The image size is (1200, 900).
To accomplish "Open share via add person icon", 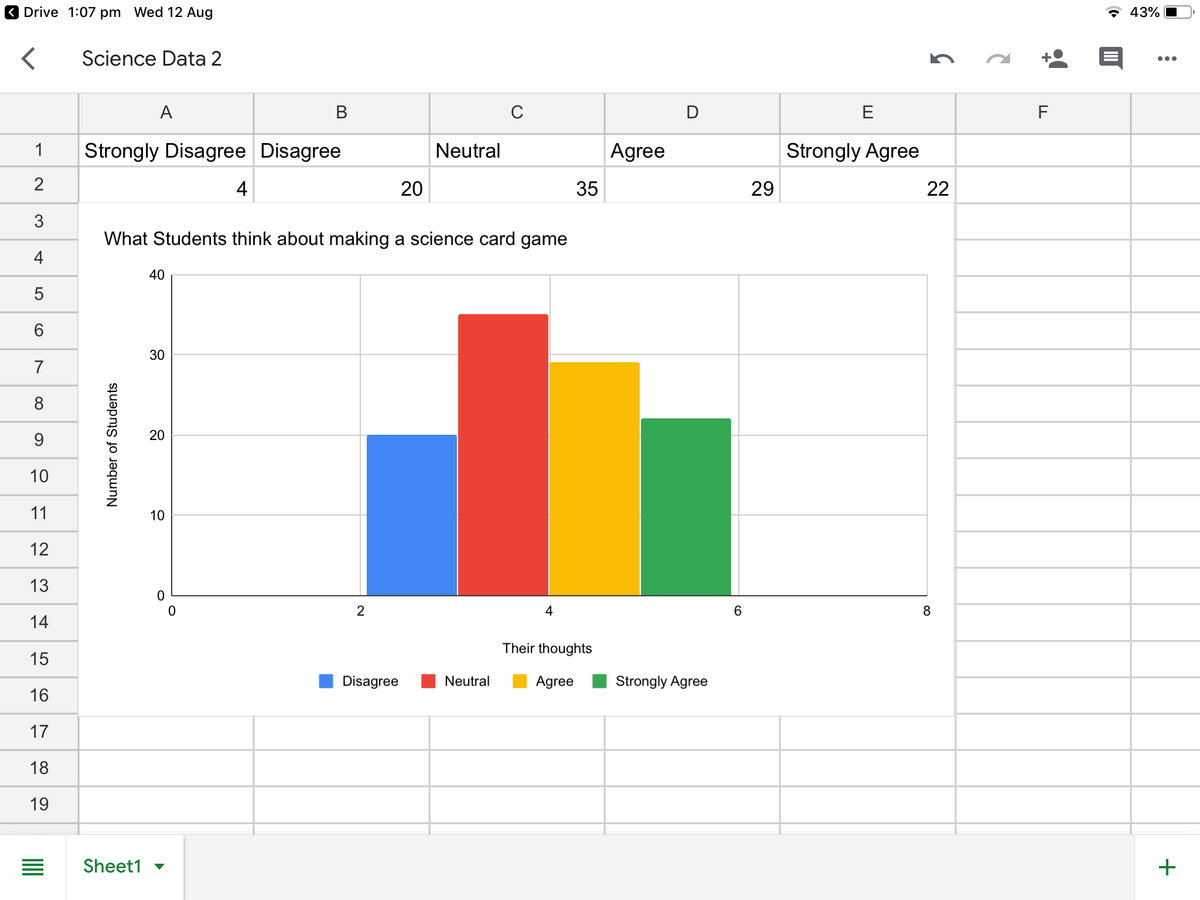I will coord(1054,59).
